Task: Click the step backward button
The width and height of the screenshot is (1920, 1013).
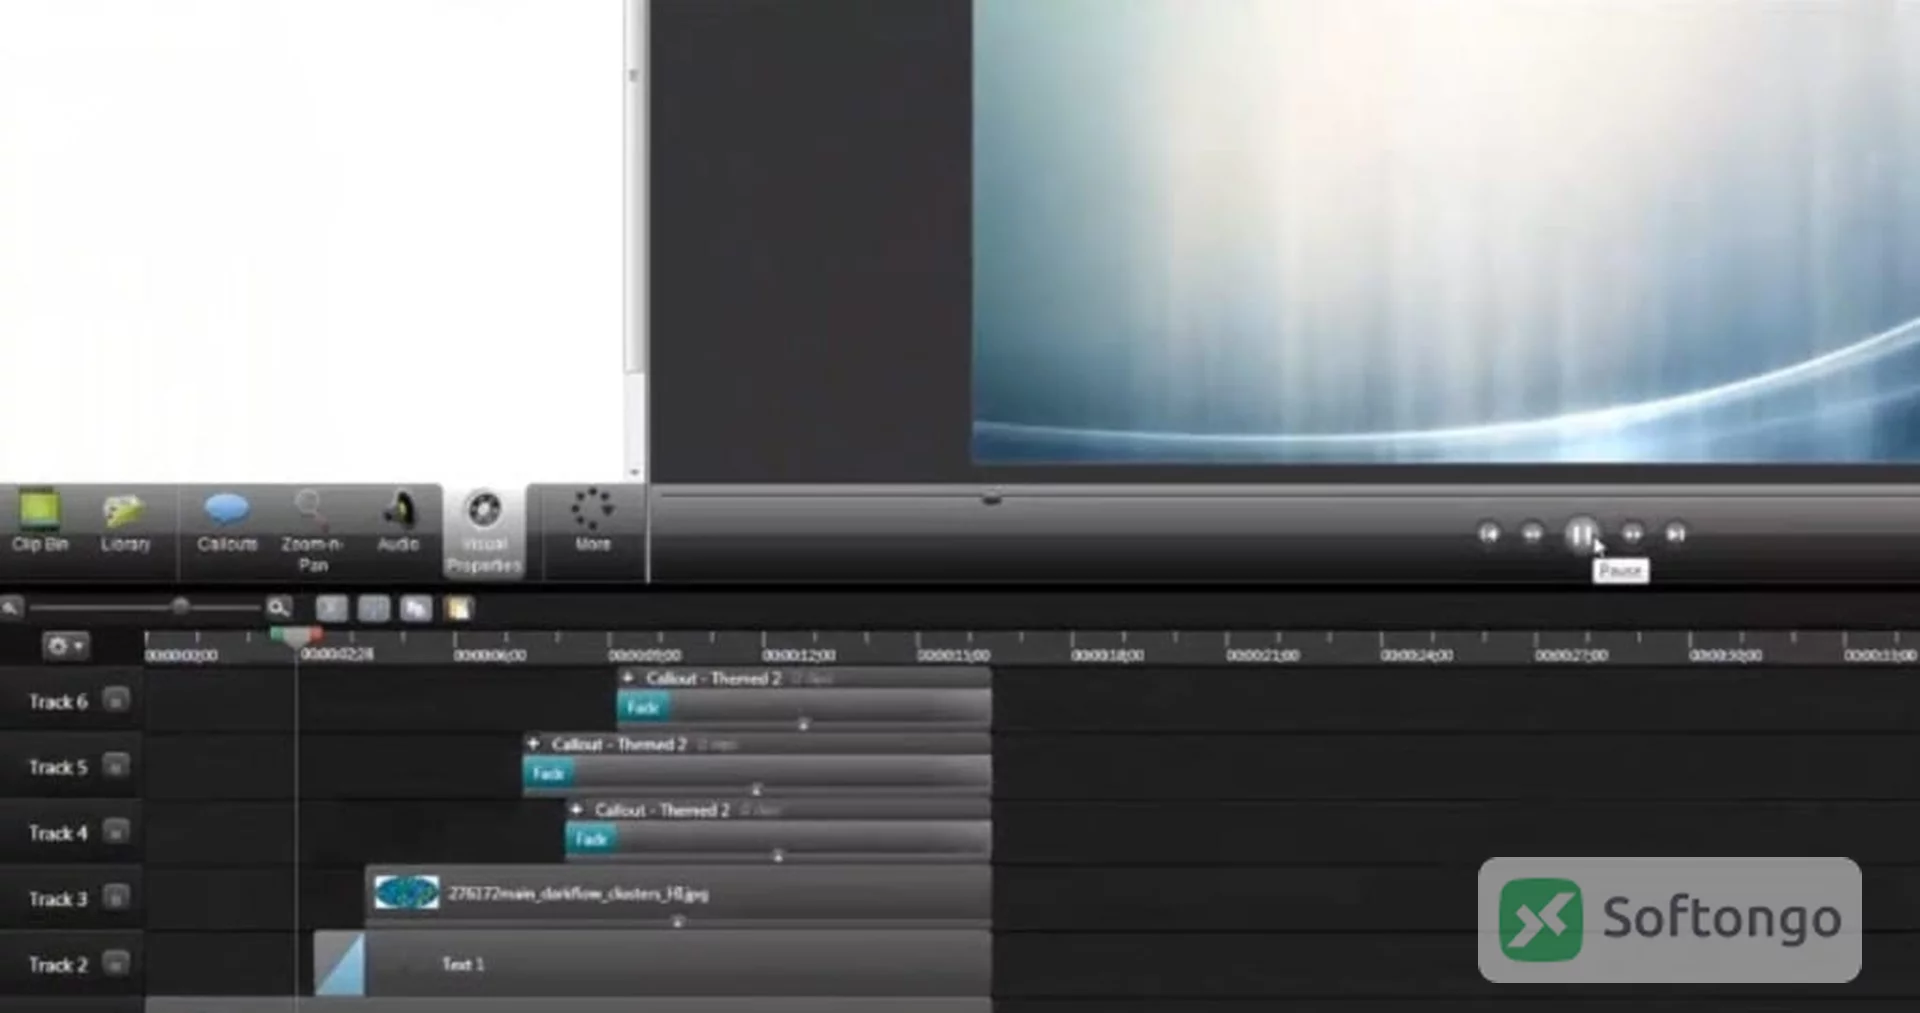Action: (1532, 534)
